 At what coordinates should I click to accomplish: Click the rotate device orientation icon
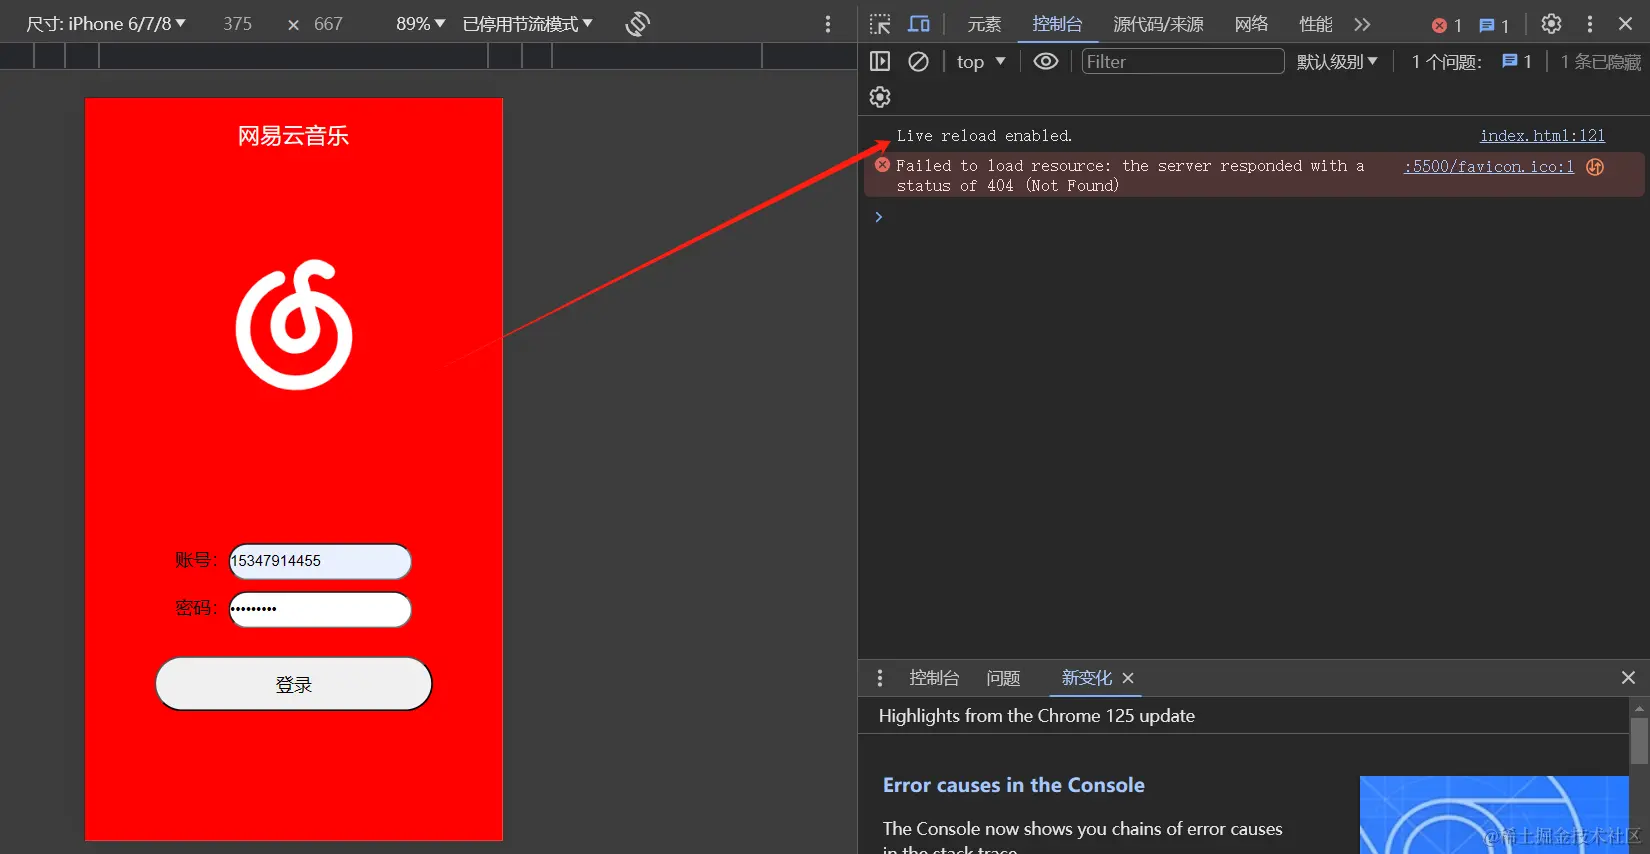coord(638,24)
